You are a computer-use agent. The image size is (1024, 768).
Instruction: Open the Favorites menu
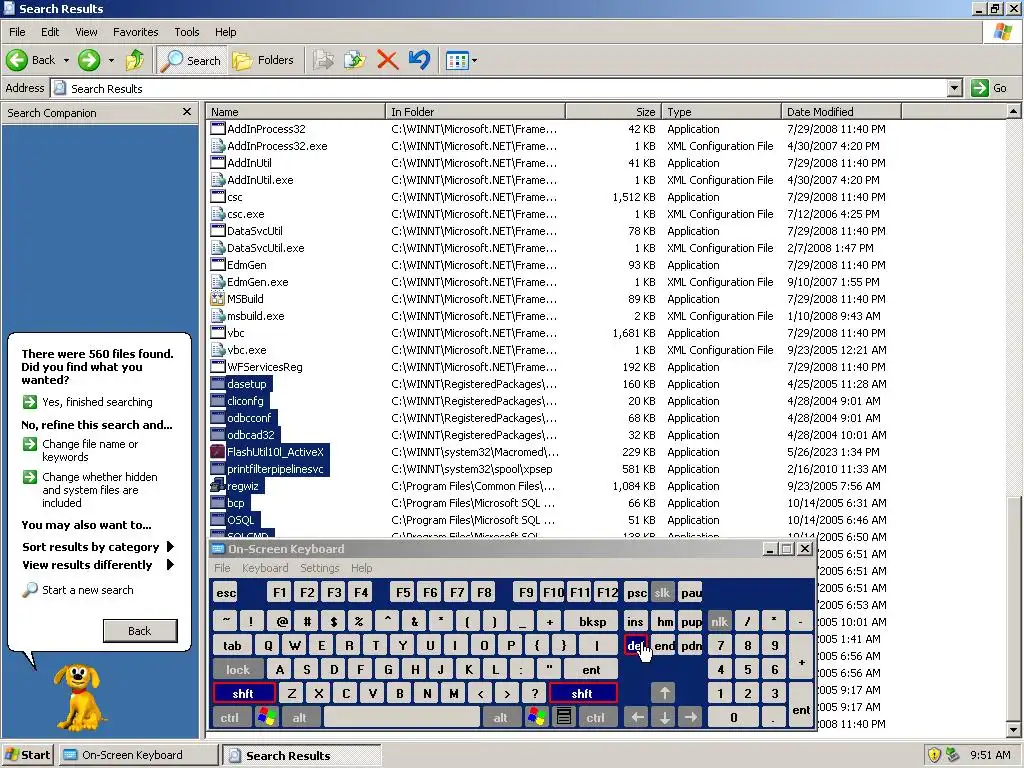point(135,32)
